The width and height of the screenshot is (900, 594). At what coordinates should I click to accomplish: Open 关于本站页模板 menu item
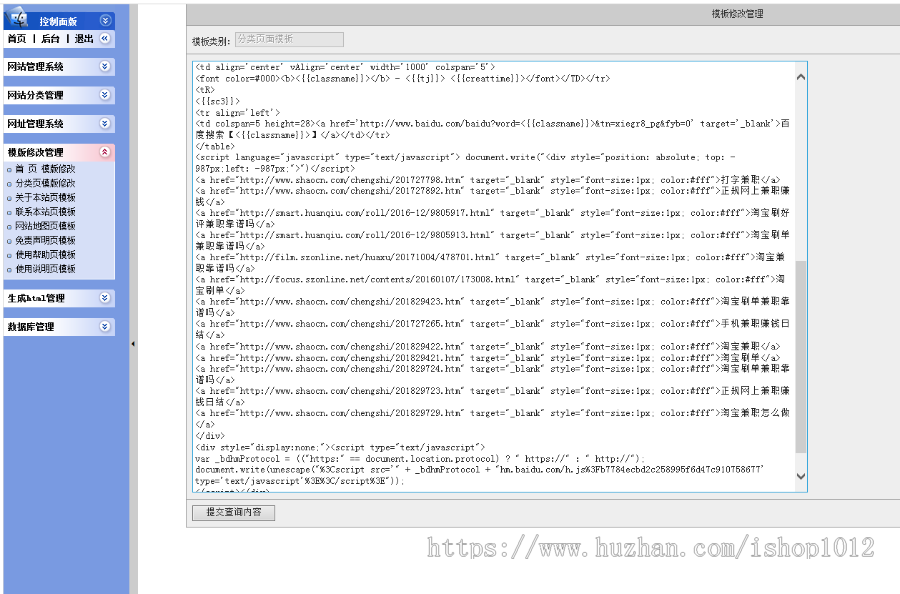tap(45, 197)
